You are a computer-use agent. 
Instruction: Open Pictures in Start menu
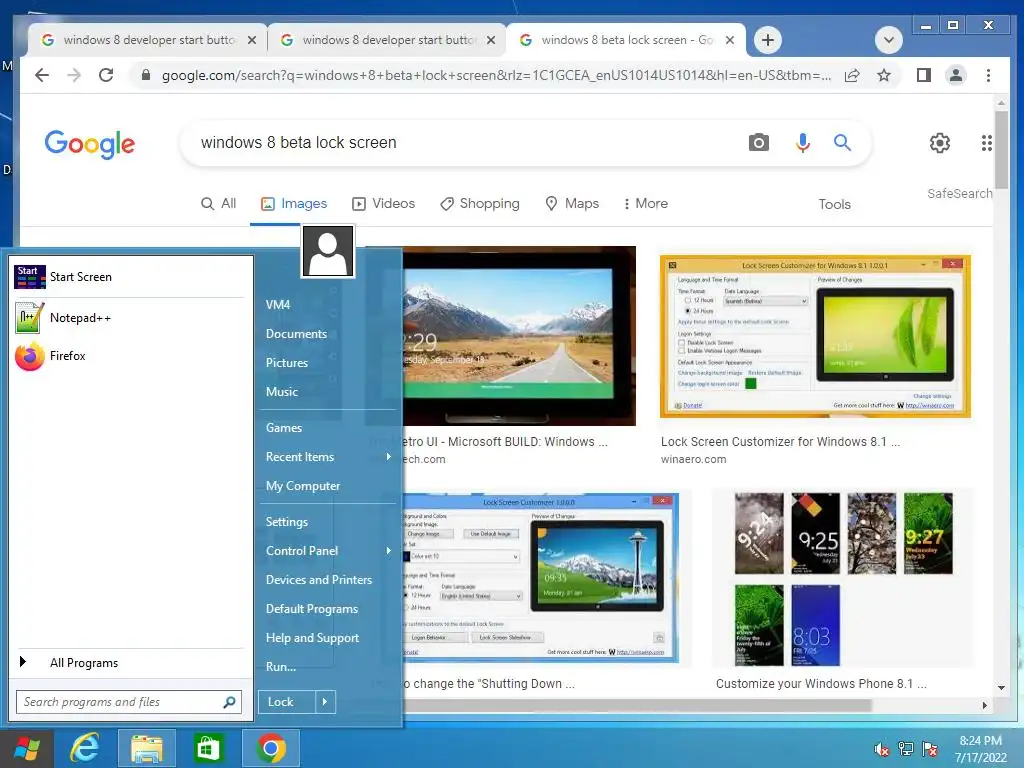coord(287,362)
